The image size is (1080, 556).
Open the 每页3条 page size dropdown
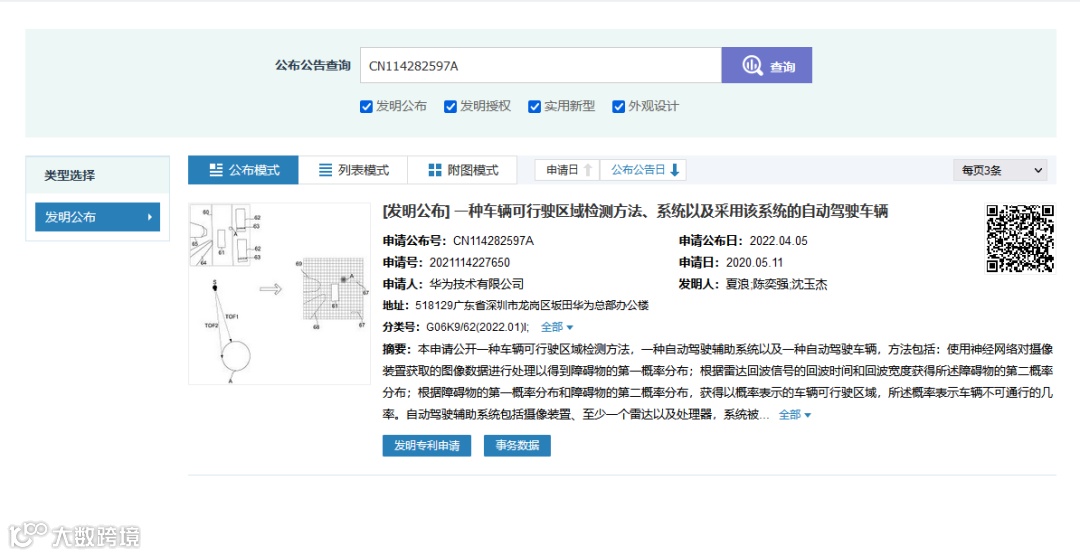point(1000,170)
